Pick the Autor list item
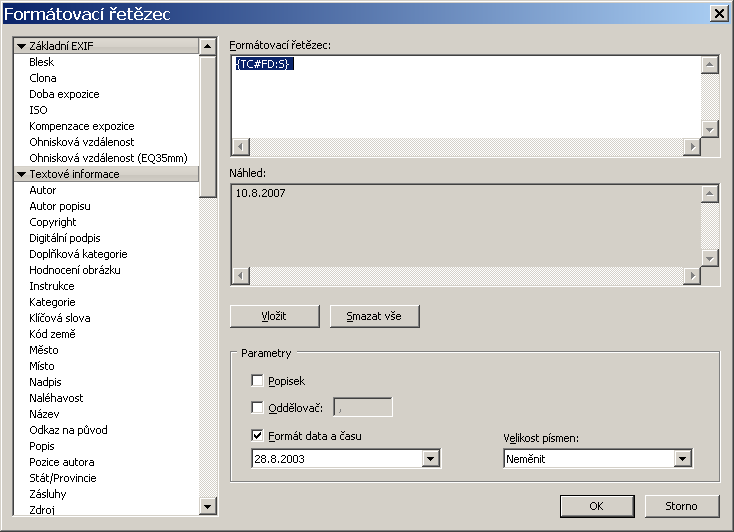Image resolution: width=734 pixels, height=532 pixels. (x=43, y=190)
